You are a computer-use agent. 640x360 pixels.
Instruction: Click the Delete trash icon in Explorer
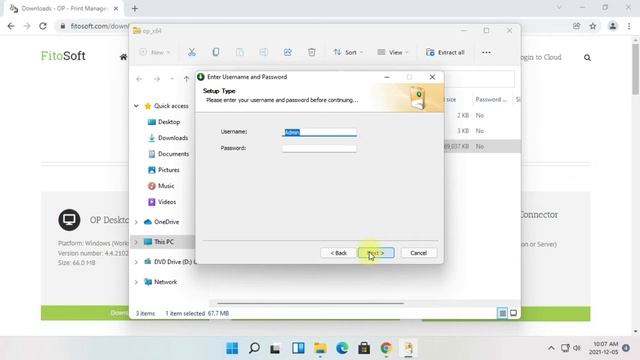click(312, 52)
